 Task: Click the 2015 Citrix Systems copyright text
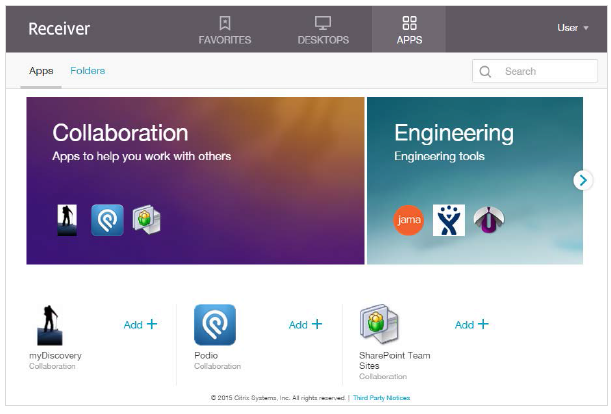point(278,398)
